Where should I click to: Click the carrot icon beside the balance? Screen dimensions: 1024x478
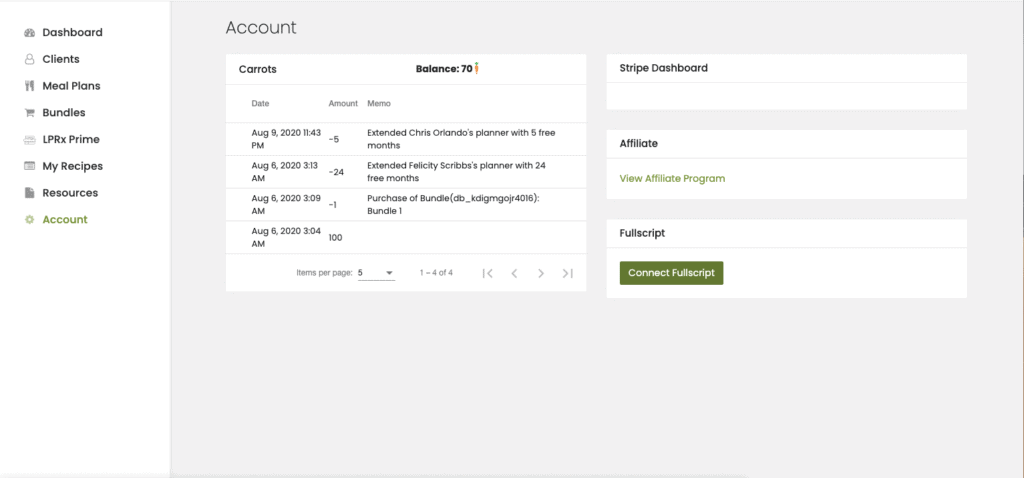[477, 69]
